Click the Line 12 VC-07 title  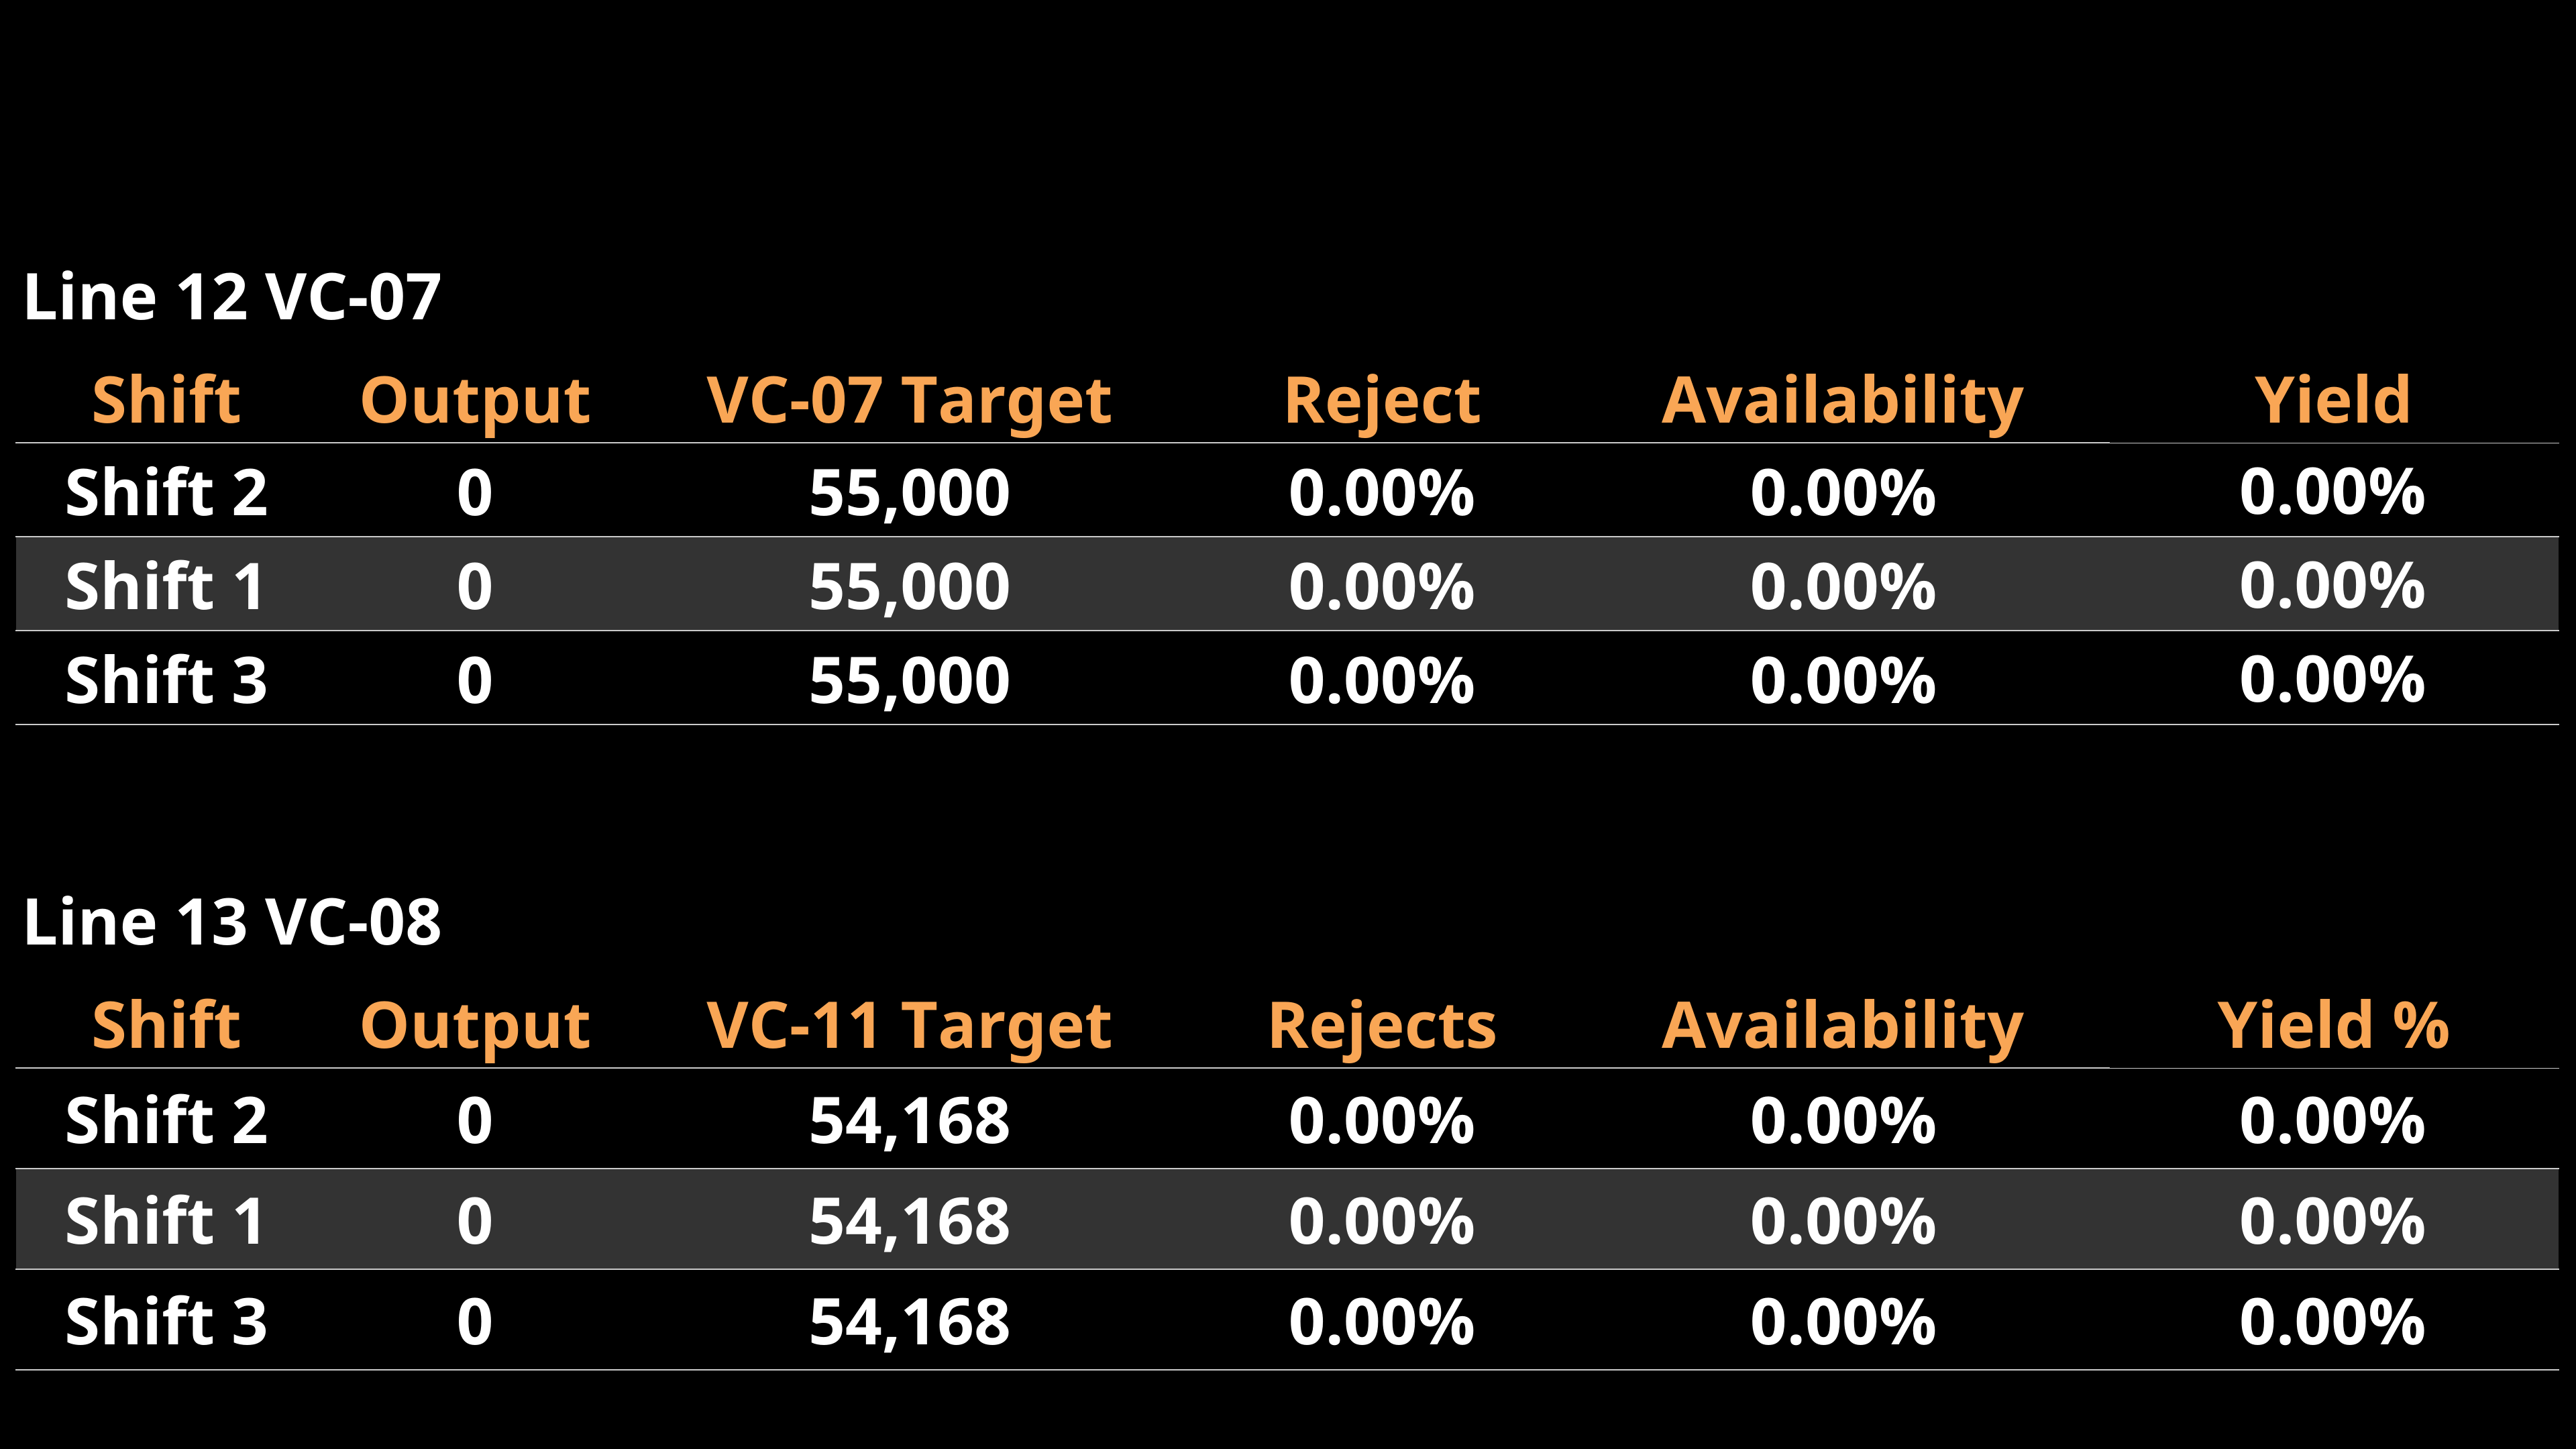(232, 297)
